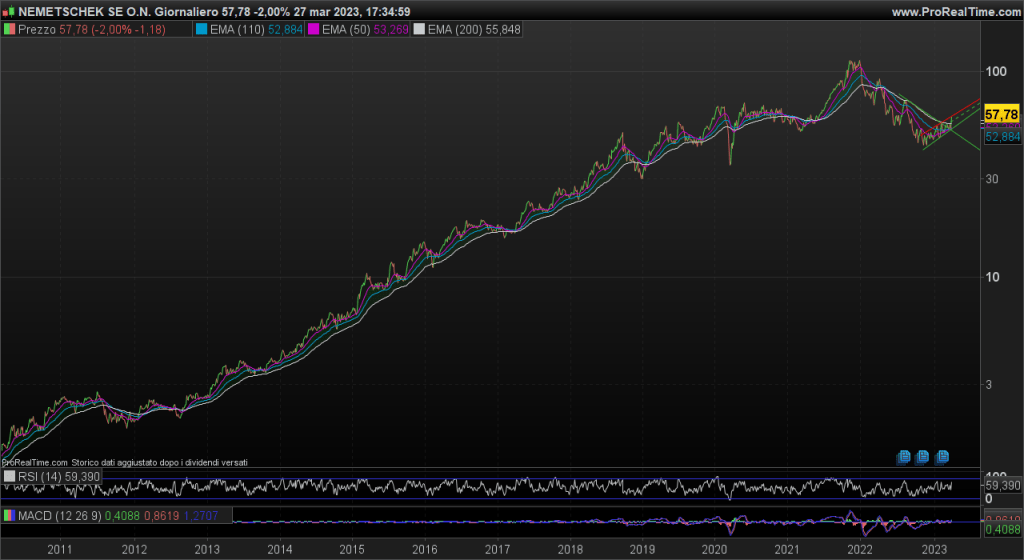
Task: Click the yellow 57,78 current price tag
Action: [1002, 115]
